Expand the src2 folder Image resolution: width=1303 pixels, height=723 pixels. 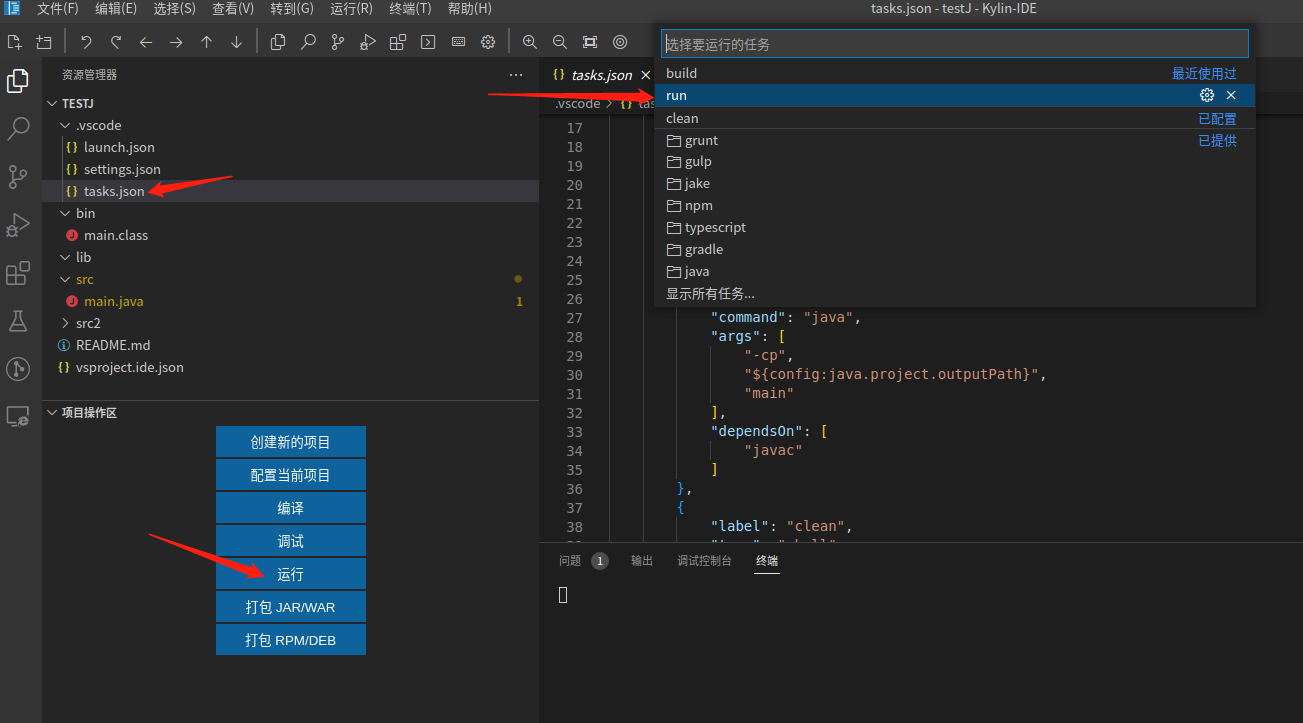tap(66, 323)
